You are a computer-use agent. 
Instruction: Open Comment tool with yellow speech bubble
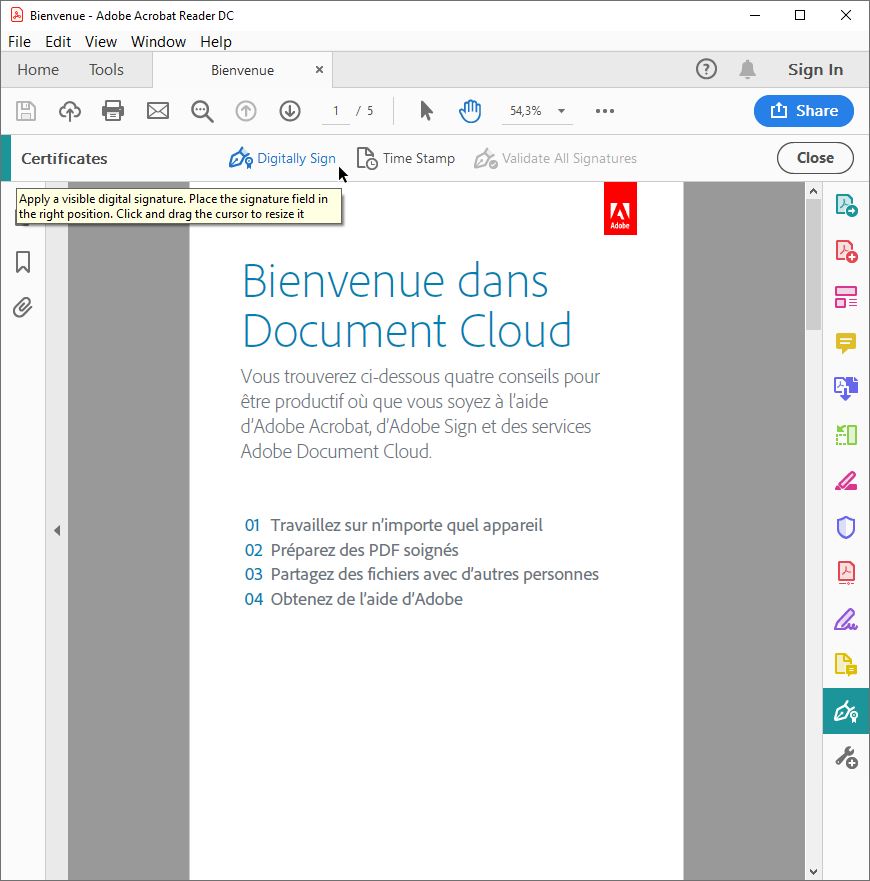846,342
